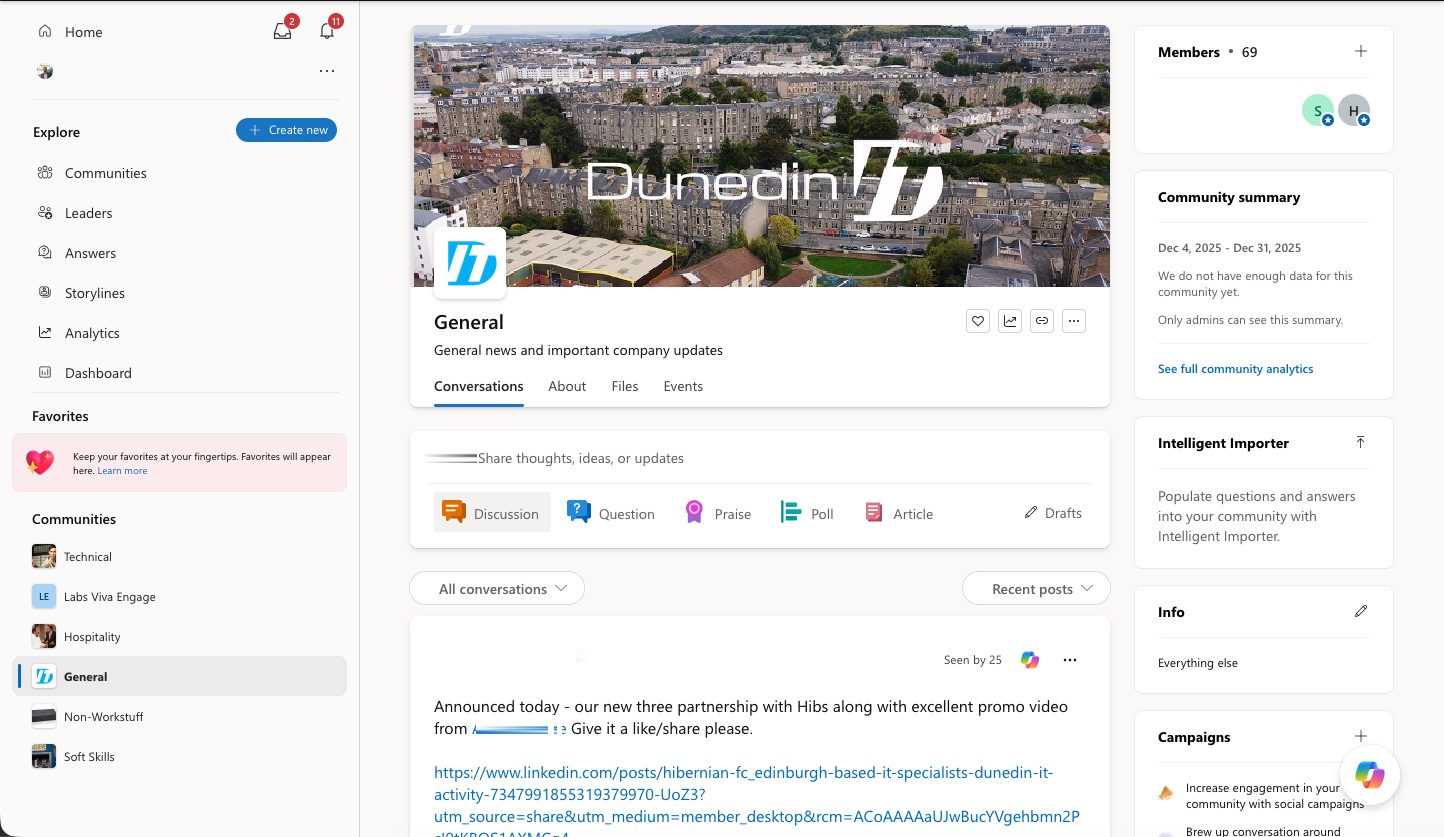
Task: Favorite the General community with heart icon
Action: pyautogui.click(x=978, y=321)
